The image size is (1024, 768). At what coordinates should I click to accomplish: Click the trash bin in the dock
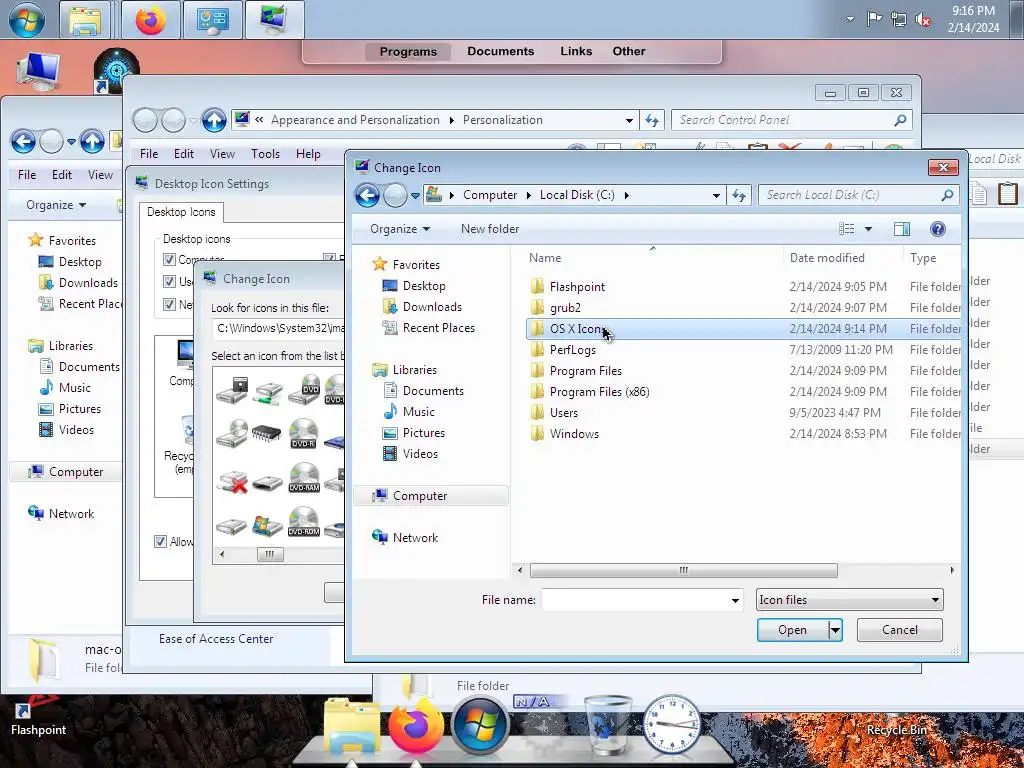[x=607, y=725]
